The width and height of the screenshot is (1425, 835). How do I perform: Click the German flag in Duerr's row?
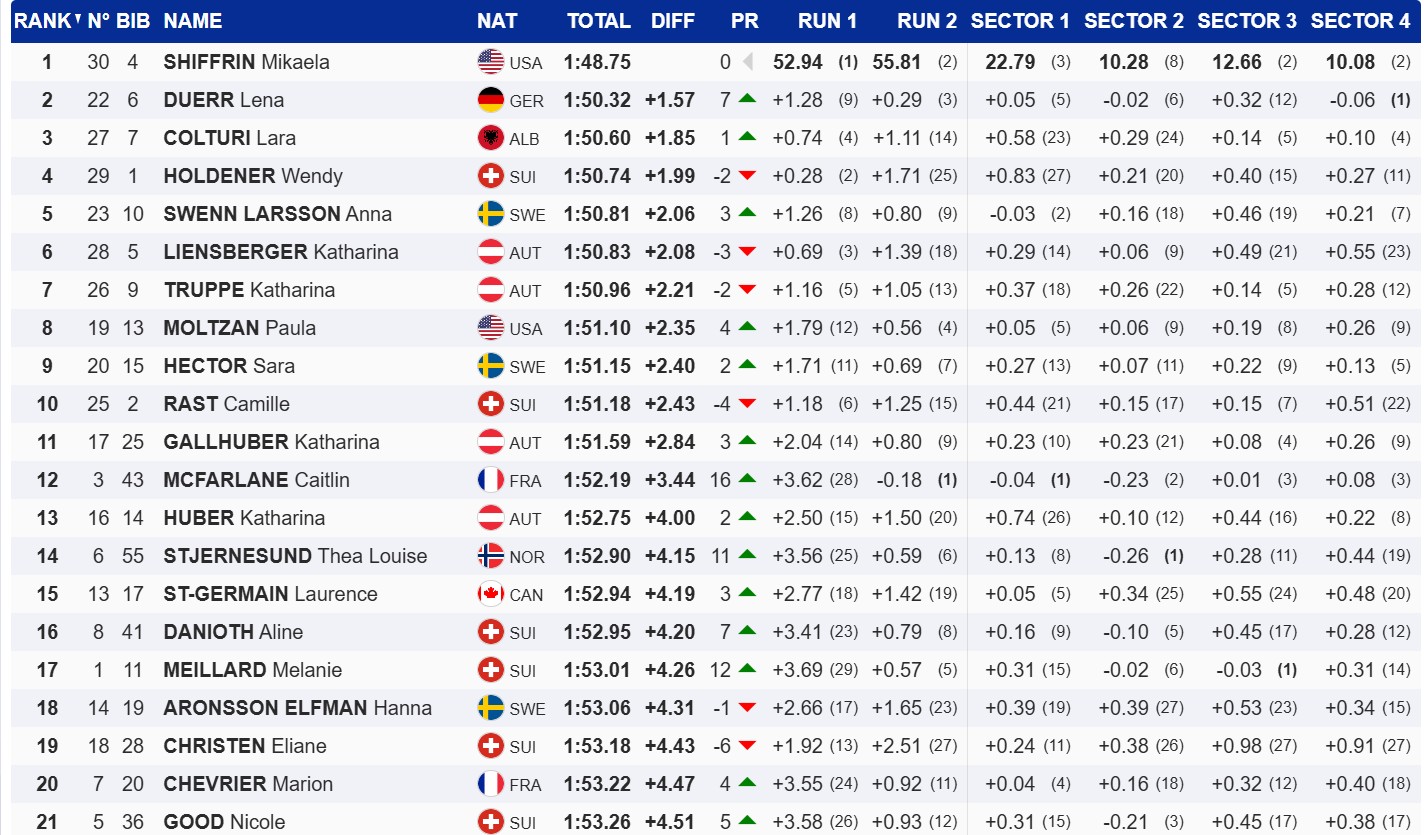[490, 100]
